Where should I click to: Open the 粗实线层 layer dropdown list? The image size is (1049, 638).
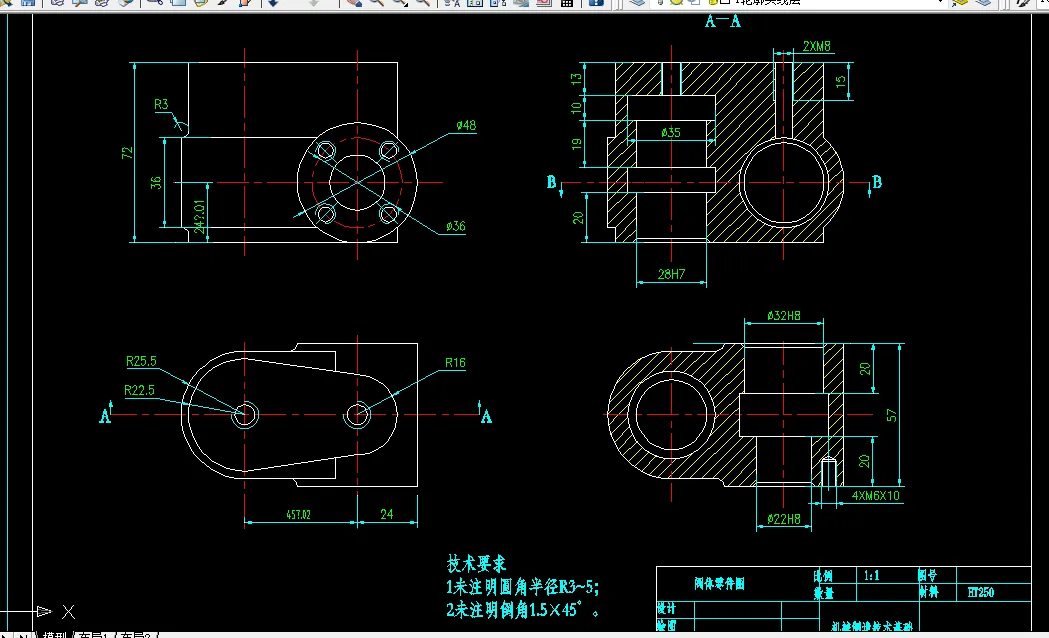click(x=940, y=4)
